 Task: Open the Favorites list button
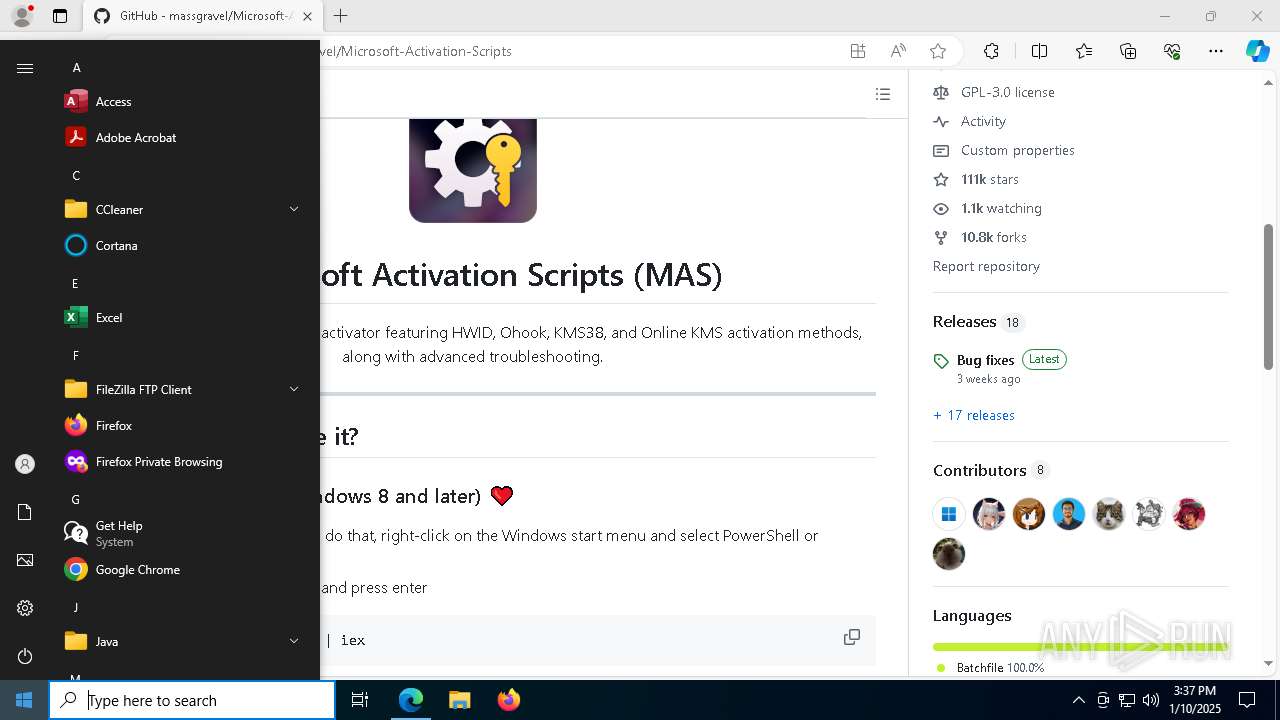[x=1084, y=51]
